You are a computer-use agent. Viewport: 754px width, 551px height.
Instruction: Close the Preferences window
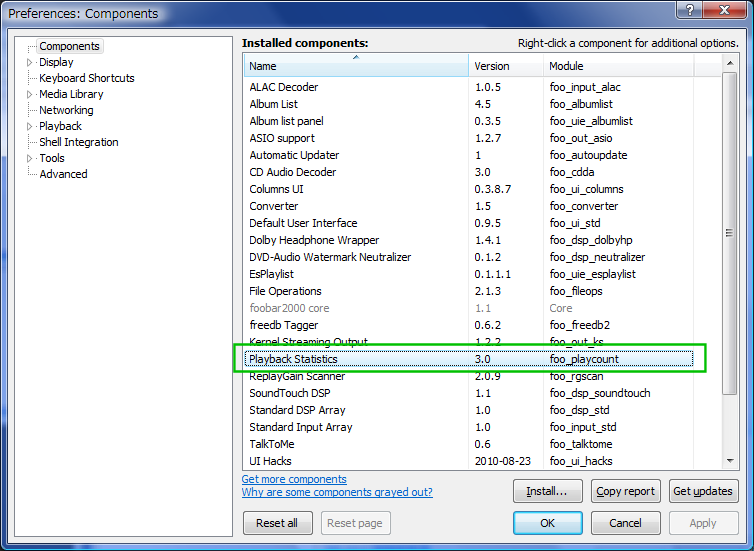tap(724, 10)
